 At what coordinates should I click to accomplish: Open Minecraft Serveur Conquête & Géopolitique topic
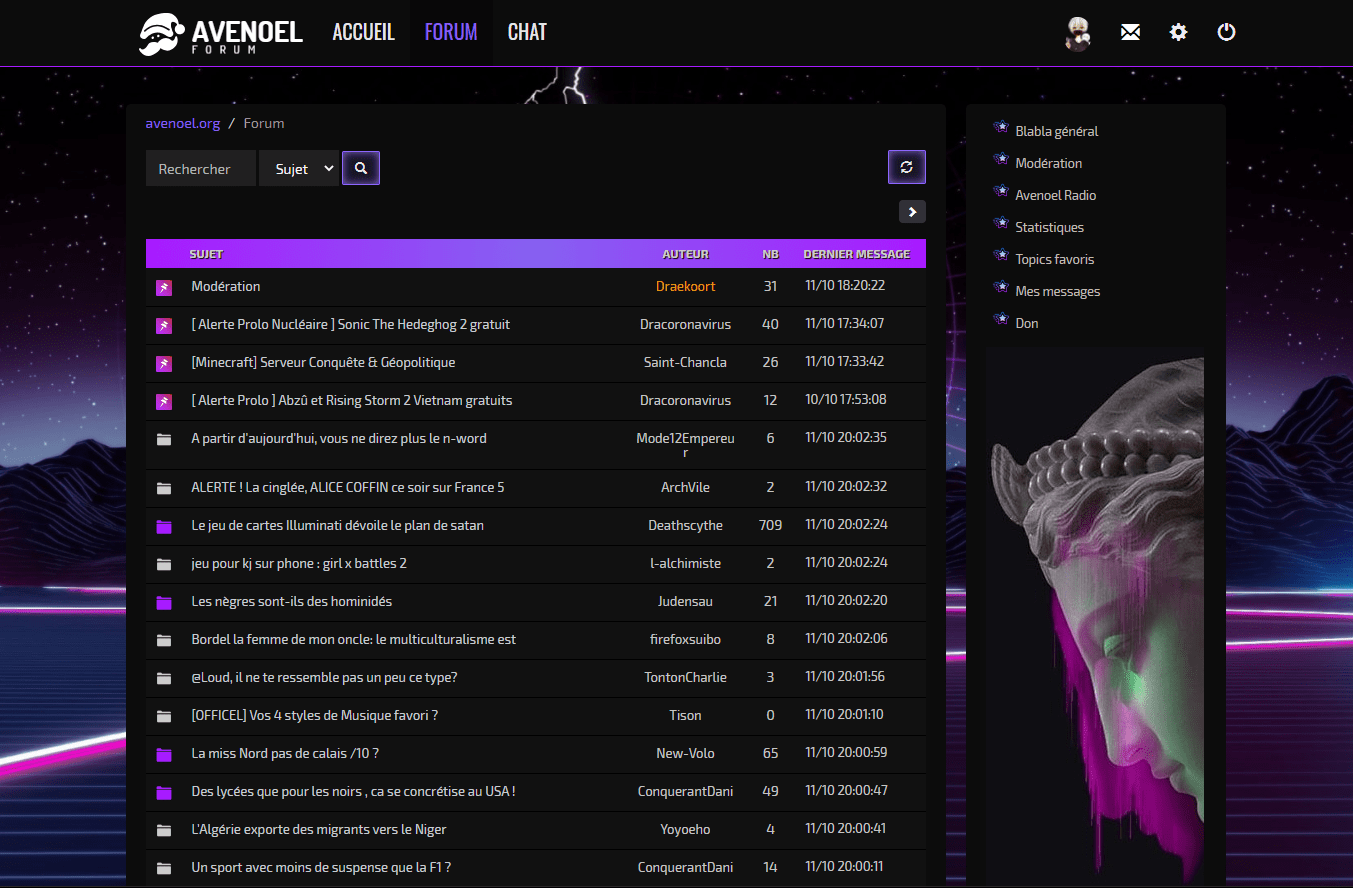pos(323,362)
